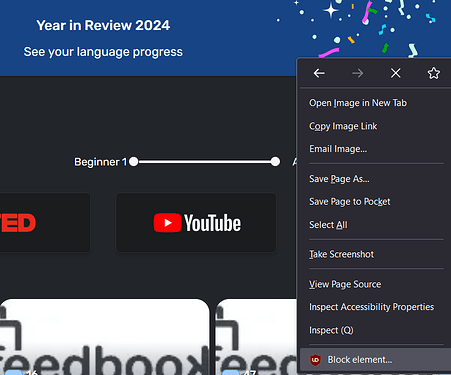Screen dimensions: 451x375
Task: Click the Beginner 1 label
Action: [100, 162]
